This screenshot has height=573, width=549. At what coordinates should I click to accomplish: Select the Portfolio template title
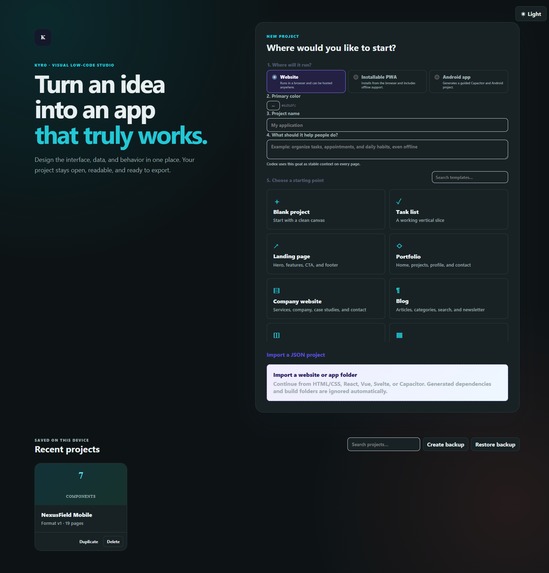pyautogui.click(x=408, y=257)
